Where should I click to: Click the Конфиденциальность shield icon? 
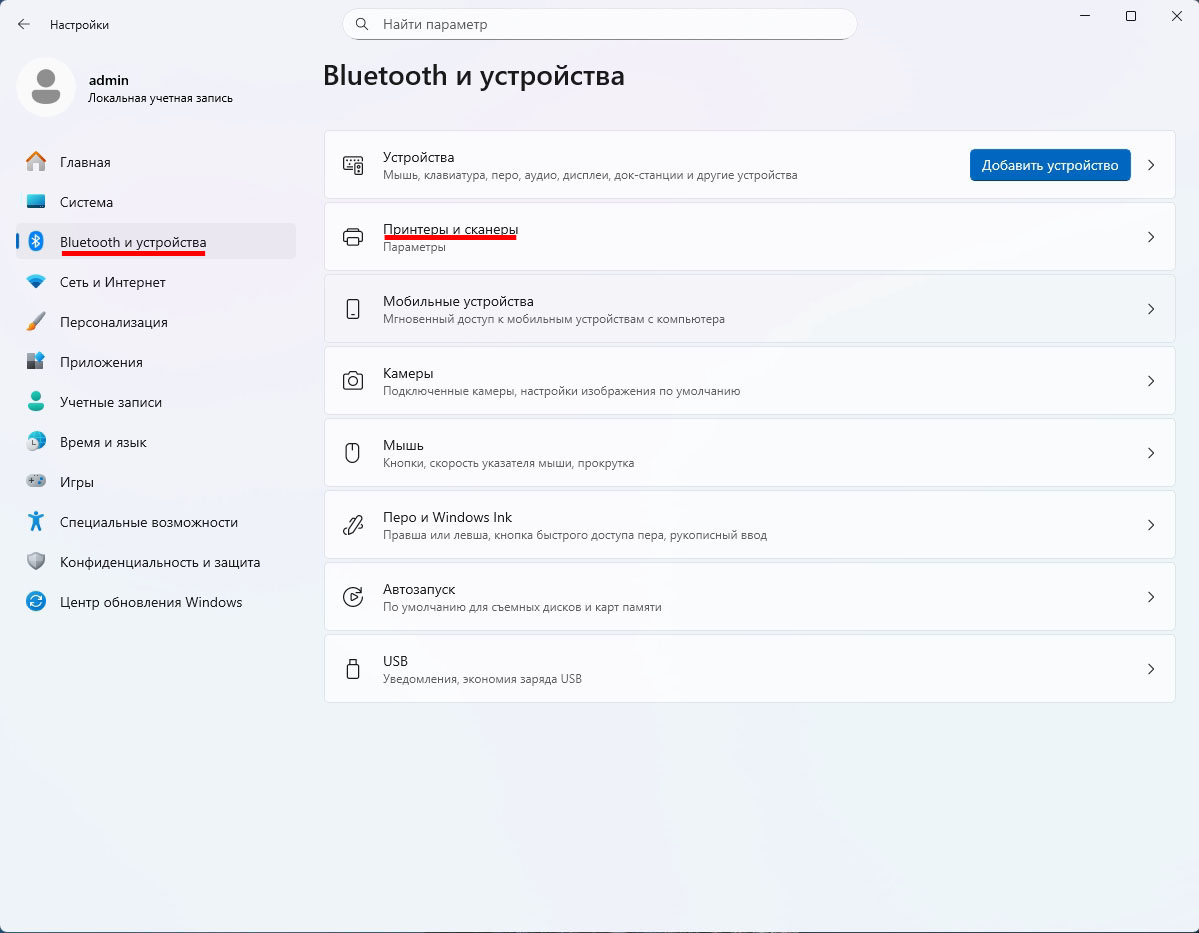tap(36, 561)
